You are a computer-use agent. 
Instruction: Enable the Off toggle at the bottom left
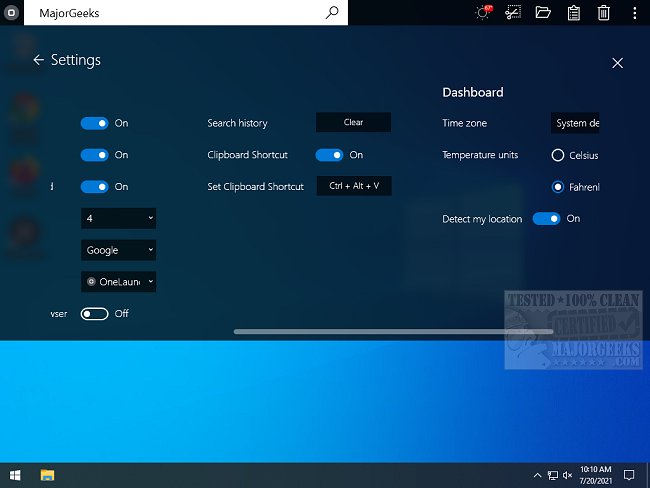(x=95, y=314)
